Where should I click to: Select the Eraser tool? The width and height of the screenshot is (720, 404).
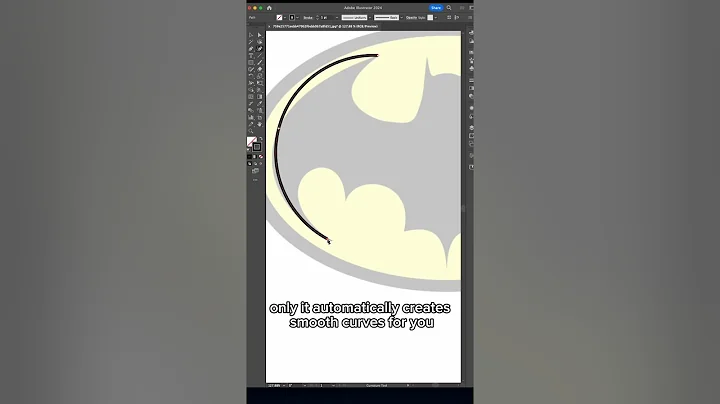(259, 69)
